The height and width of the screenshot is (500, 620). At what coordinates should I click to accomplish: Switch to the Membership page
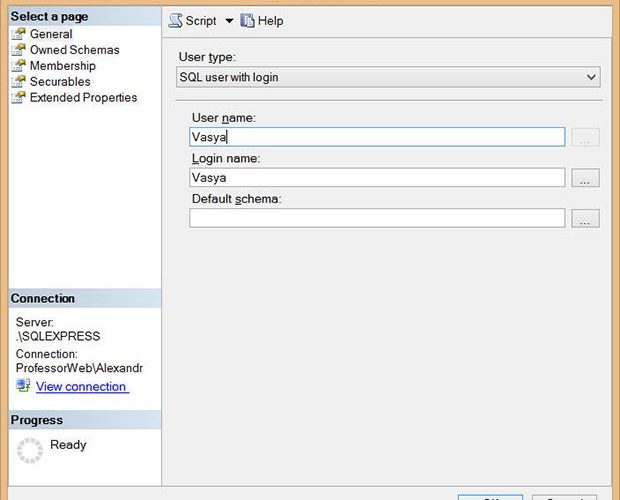click(x=62, y=66)
